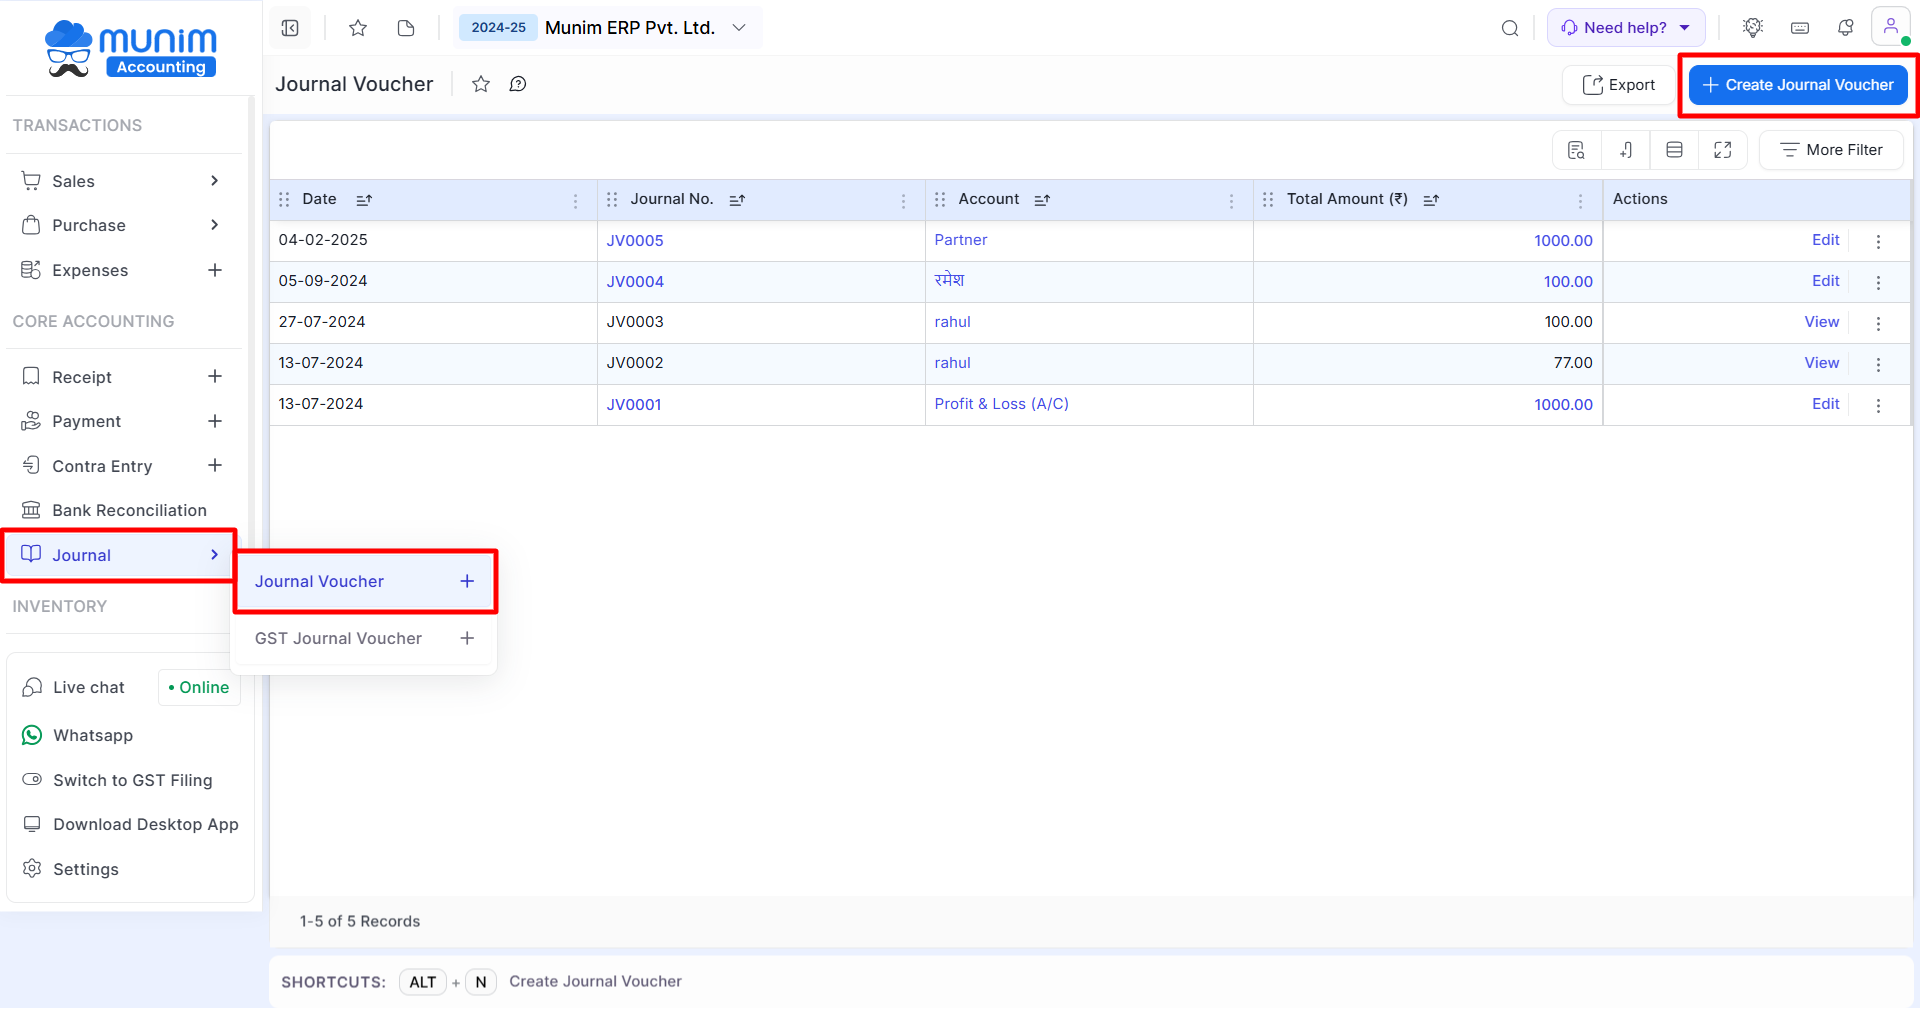Click the Export button
The width and height of the screenshot is (1920, 1010).
(x=1618, y=85)
